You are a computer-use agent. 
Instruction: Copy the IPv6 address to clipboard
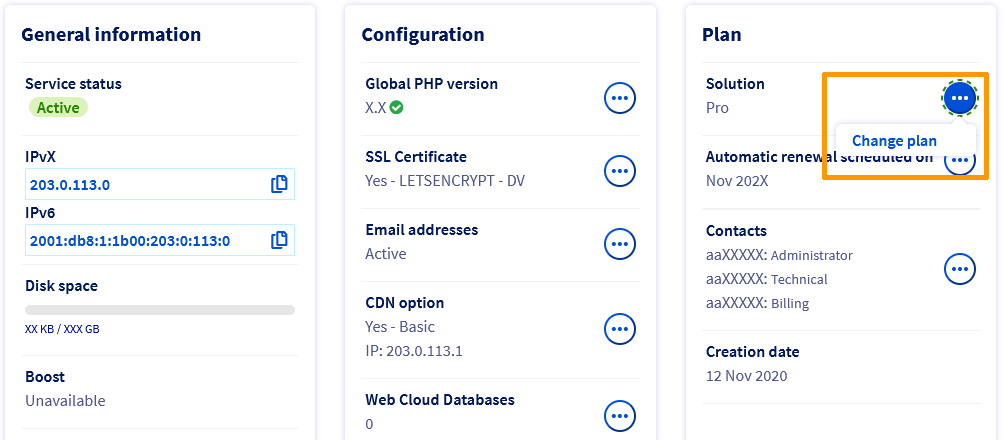(280, 240)
